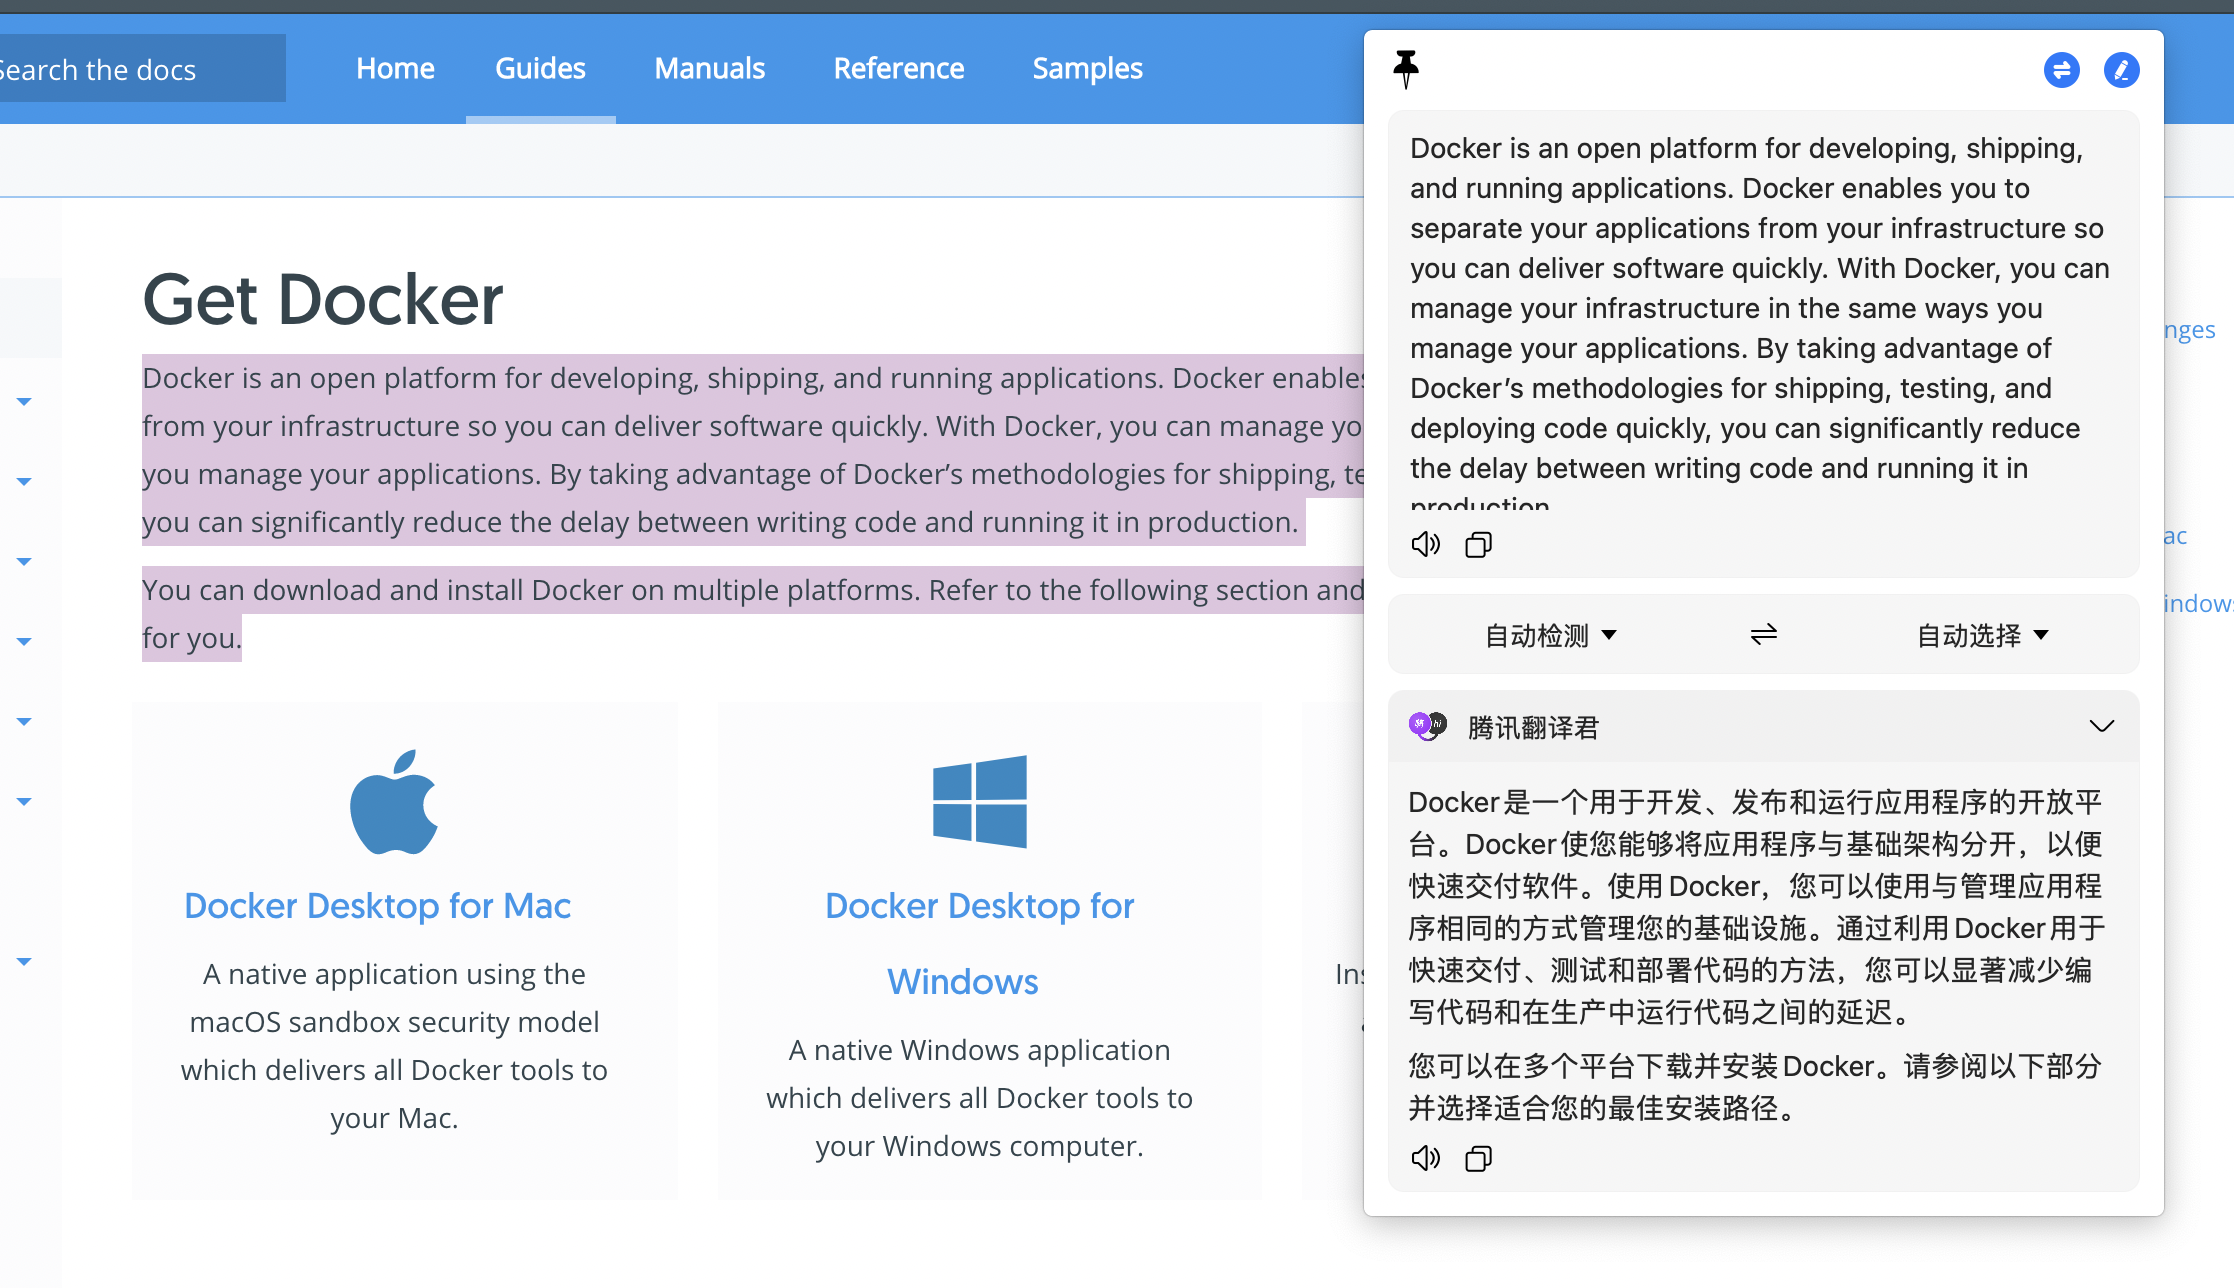Image resolution: width=2234 pixels, height=1288 pixels.
Task: Pin the translation popup window
Action: [x=1406, y=69]
